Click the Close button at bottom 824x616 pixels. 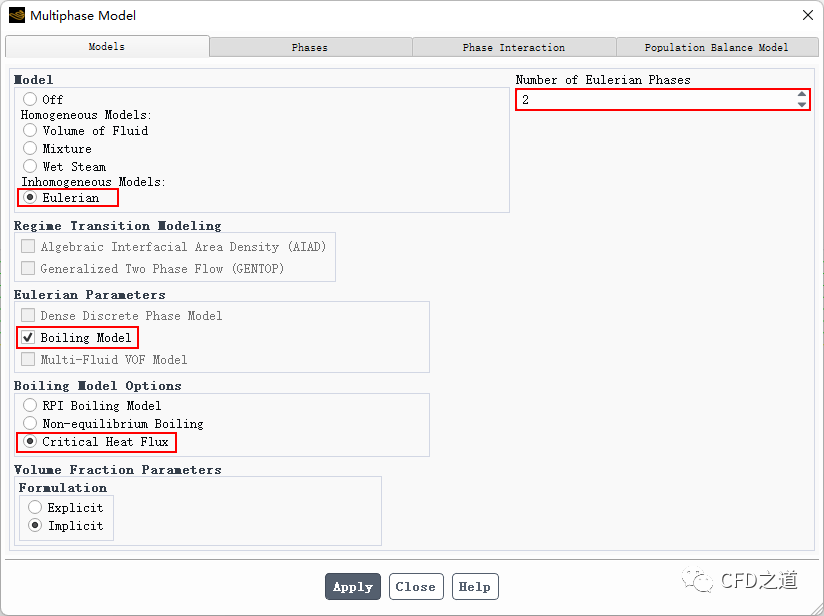[415, 587]
